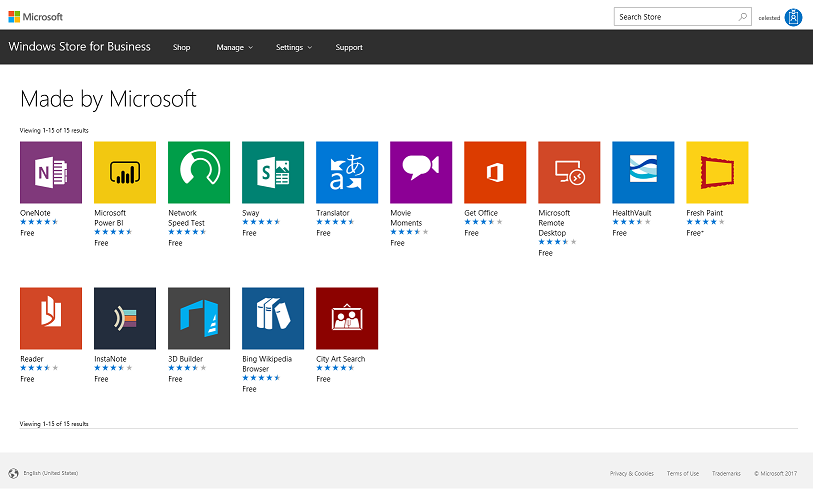The image size is (813, 501).
Task: Click the globe language icon in footer
Action: pos(13,473)
